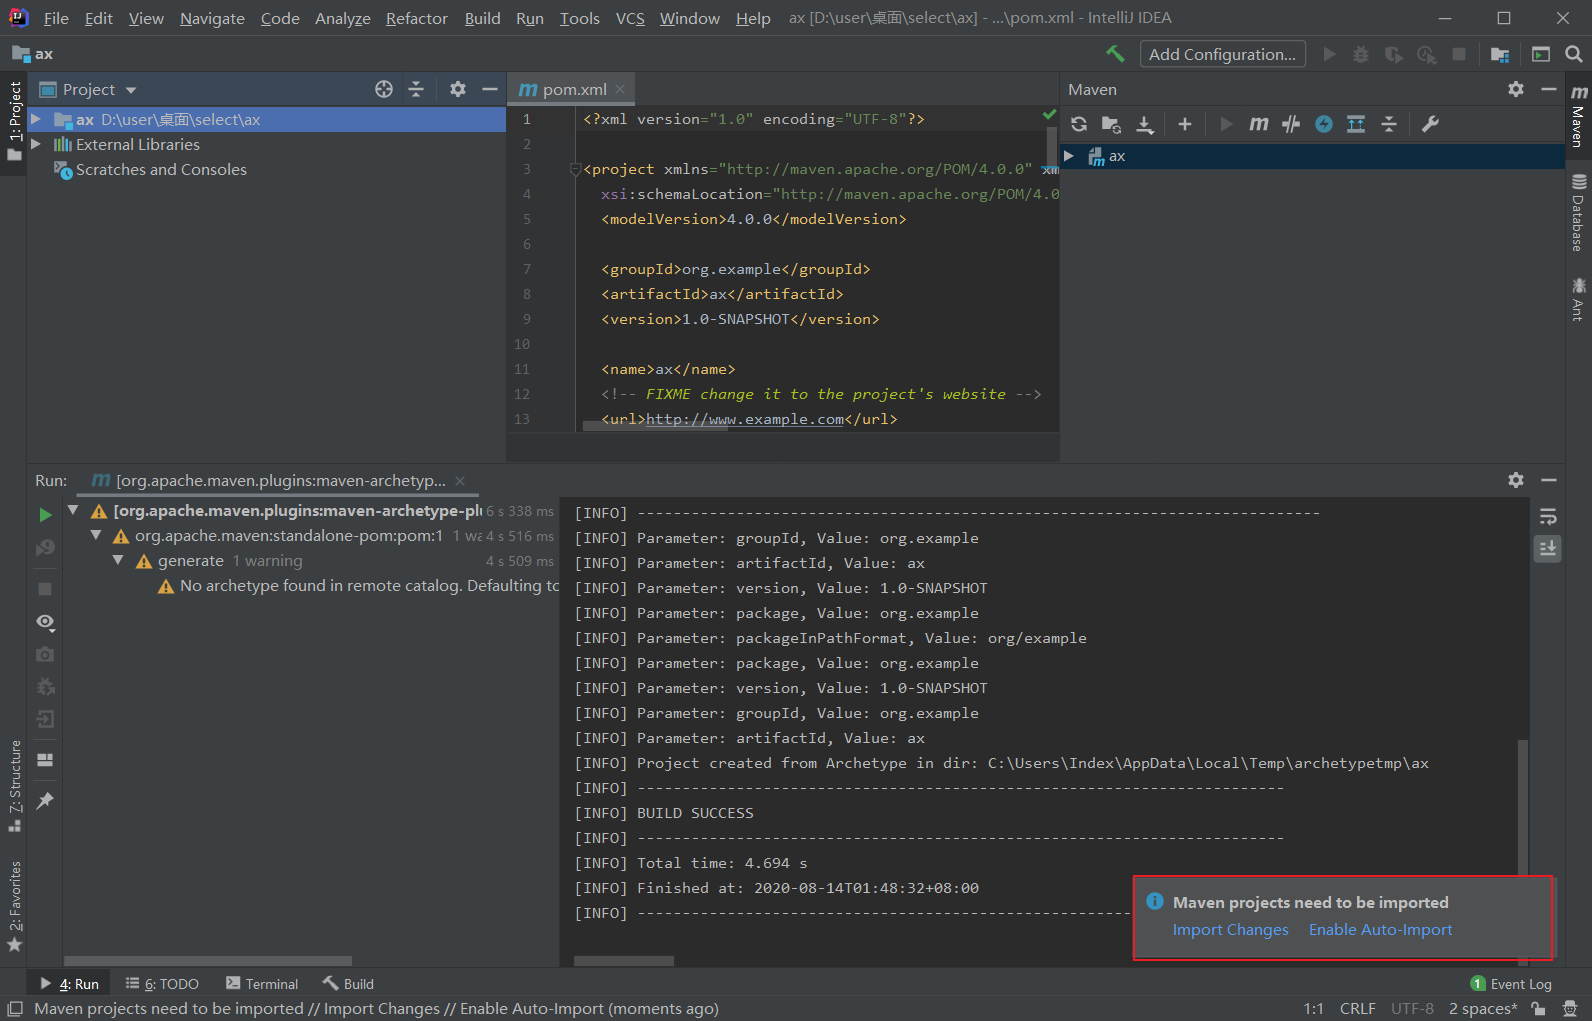Open the File menu
1592x1021 pixels.
pos(56,18)
